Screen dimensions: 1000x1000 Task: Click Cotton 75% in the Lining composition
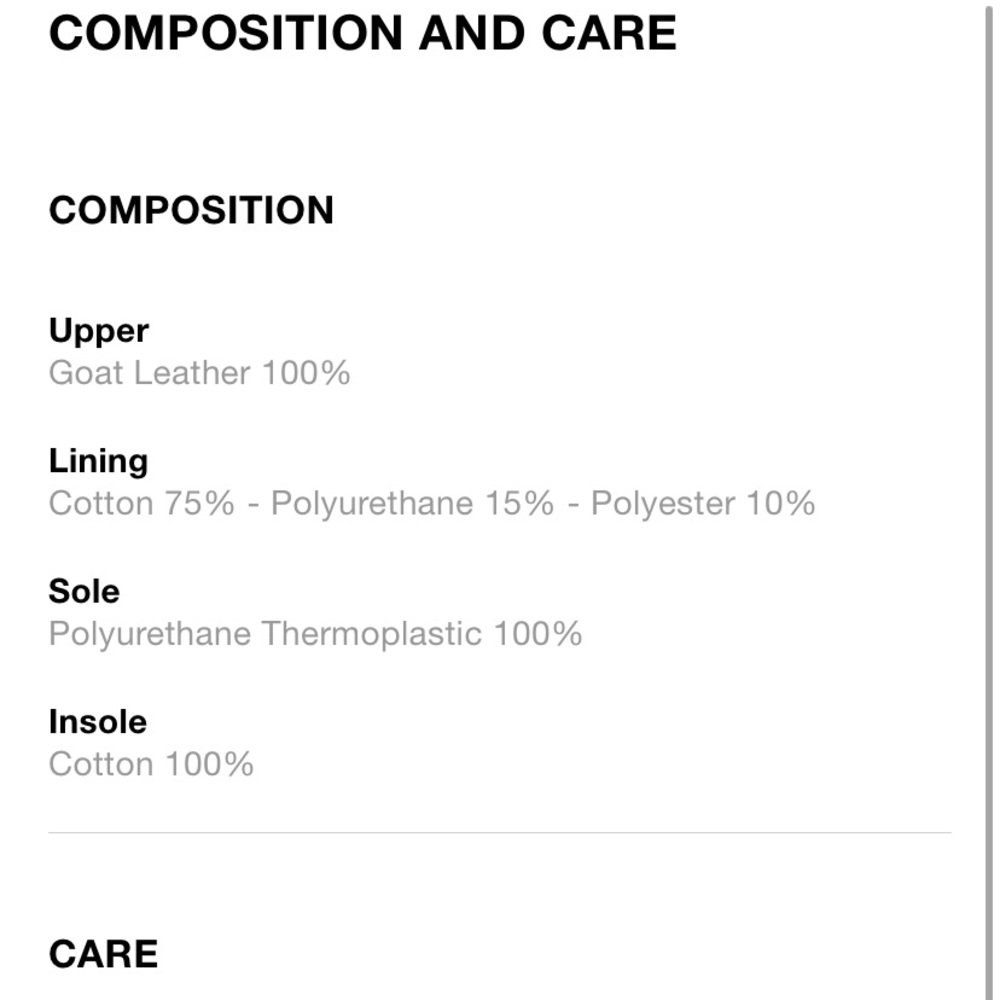141,503
